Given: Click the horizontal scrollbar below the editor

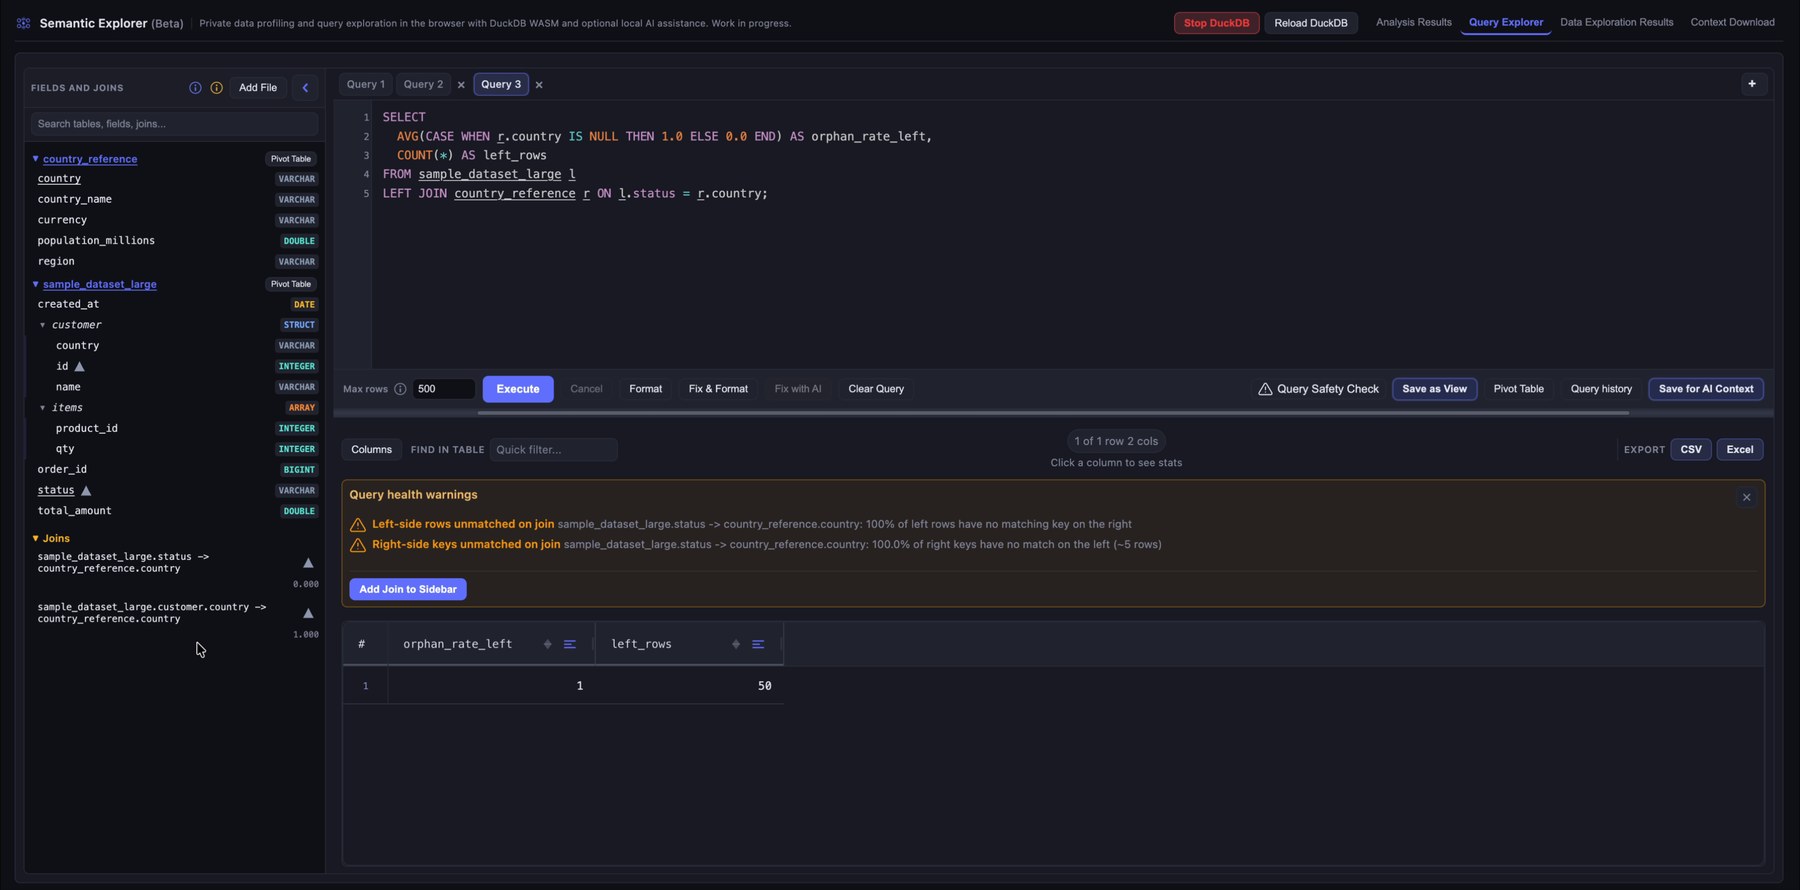Looking at the screenshot, I should [1053, 412].
